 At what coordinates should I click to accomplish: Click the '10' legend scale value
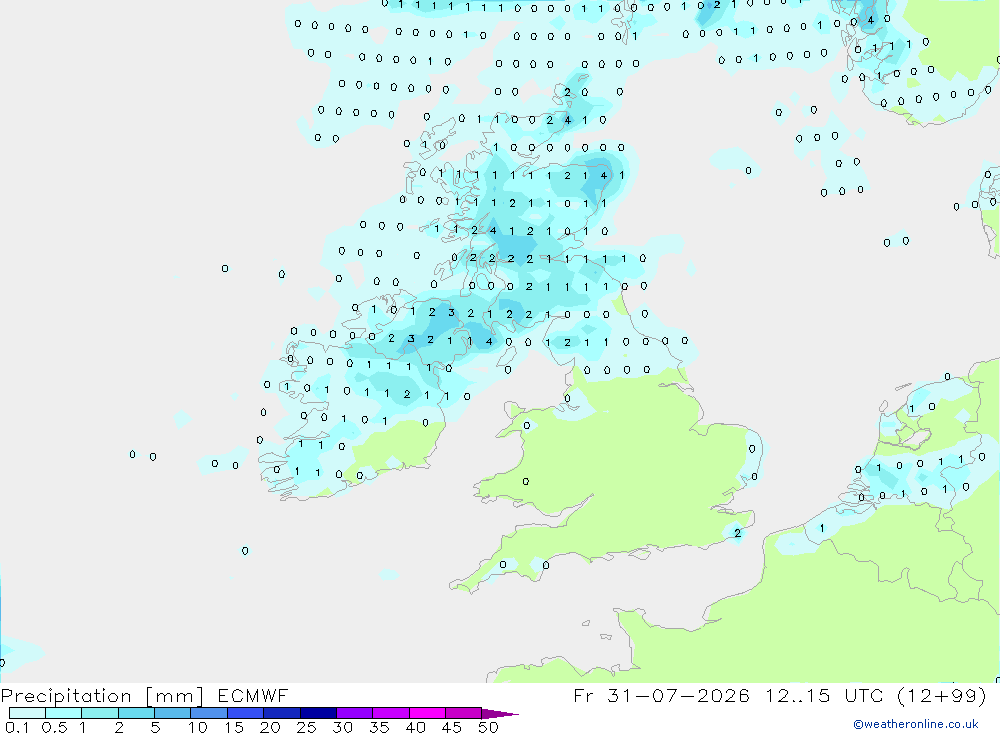tap(198, 727)
